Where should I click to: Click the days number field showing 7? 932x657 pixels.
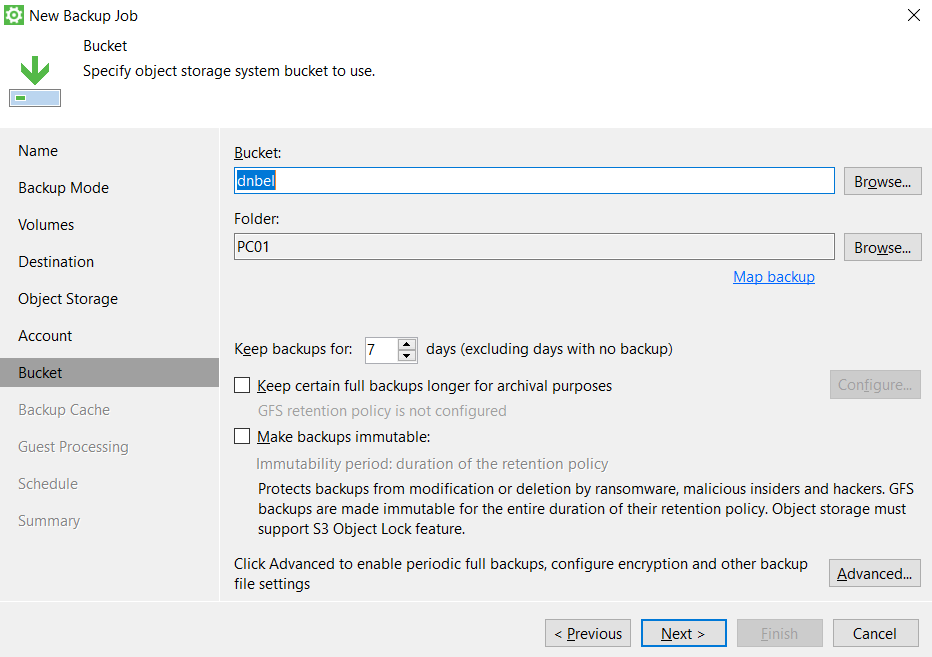point(381,349)
